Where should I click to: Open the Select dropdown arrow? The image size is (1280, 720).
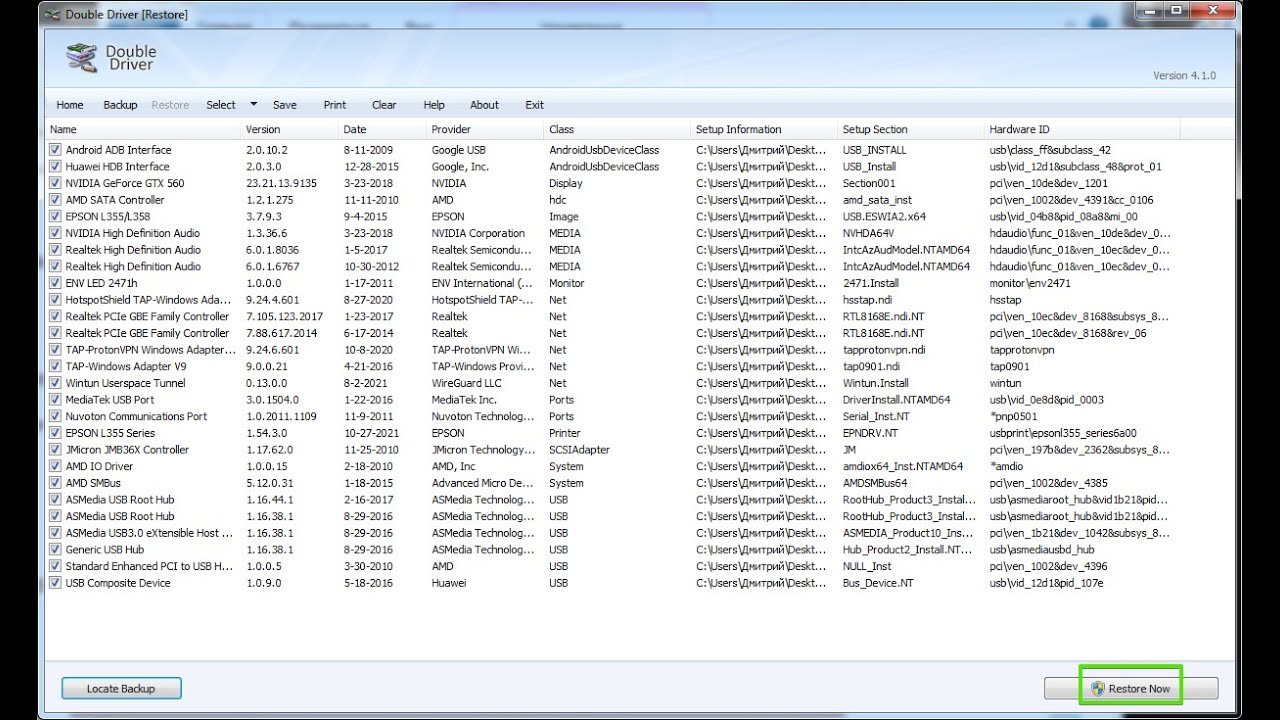point(253,104)
